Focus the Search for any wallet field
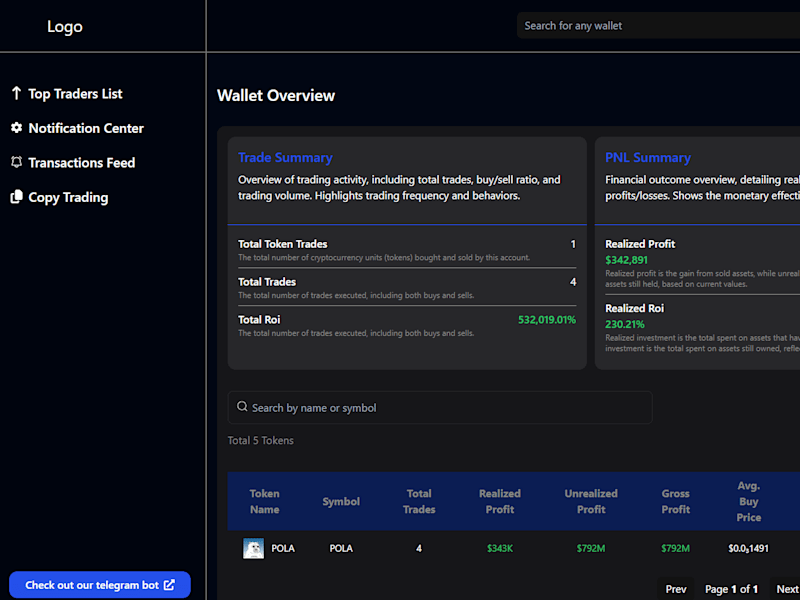Viewport: 800px width, 600px height. (x=658, y=26)
